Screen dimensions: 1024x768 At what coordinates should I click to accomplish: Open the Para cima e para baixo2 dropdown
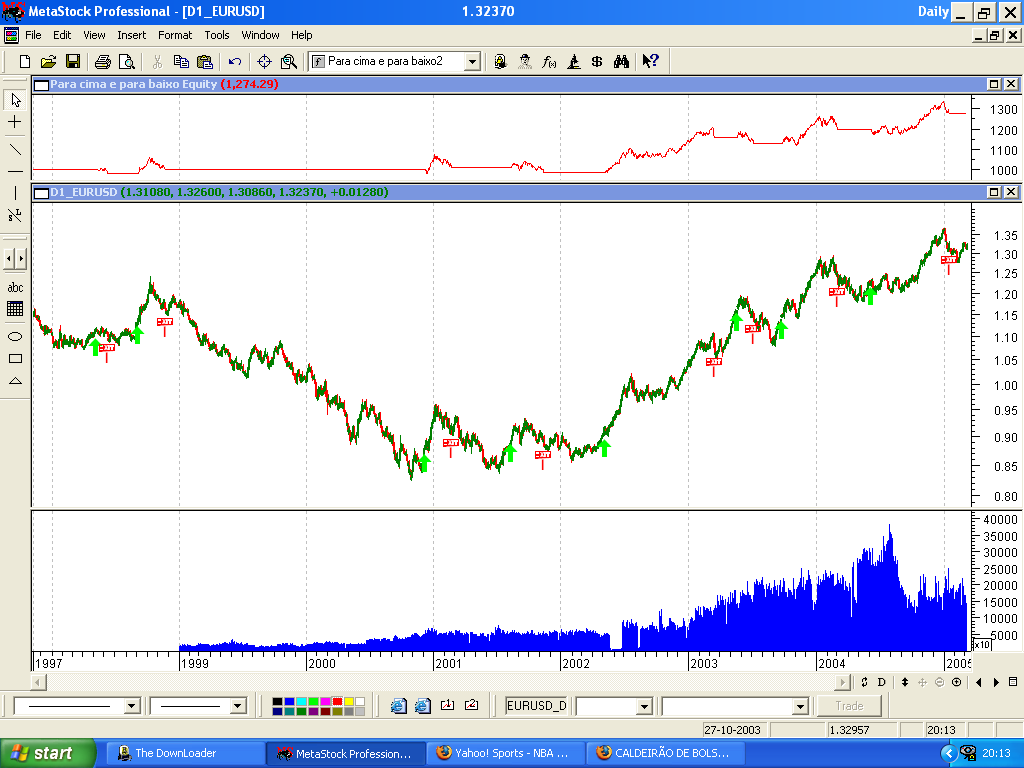pyautogui.click(x=474, y=61)
